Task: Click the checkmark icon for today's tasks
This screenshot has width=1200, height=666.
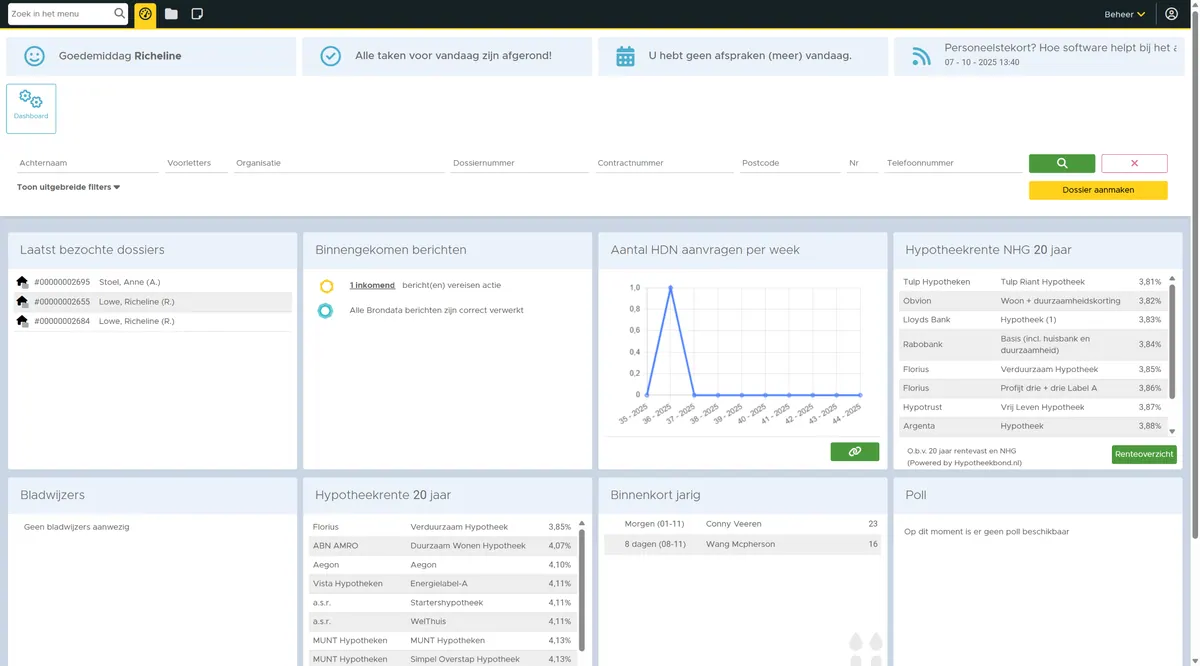Action: pos(330,56)
